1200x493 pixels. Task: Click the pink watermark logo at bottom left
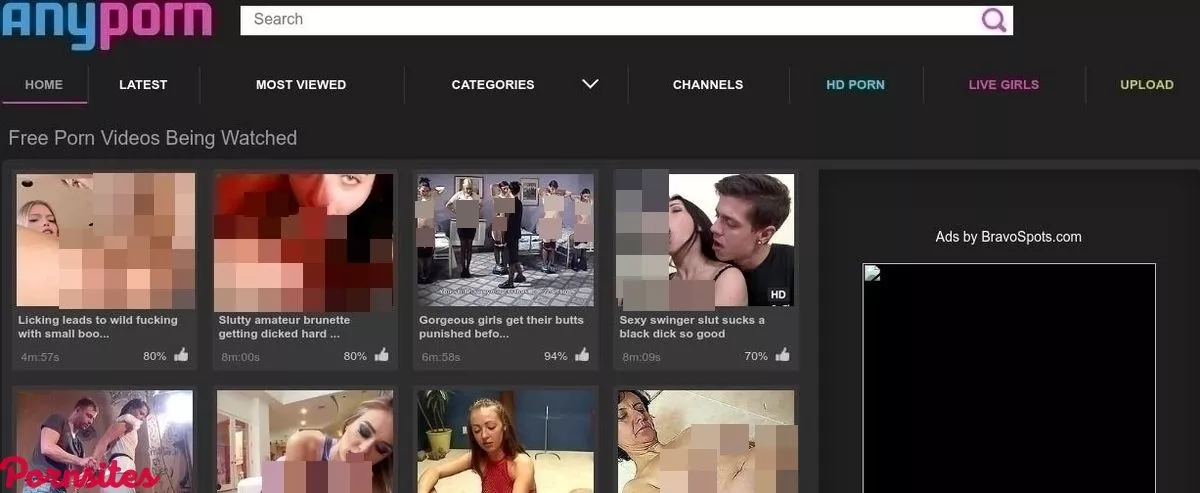pyautogui.click(x=78, y=476)
